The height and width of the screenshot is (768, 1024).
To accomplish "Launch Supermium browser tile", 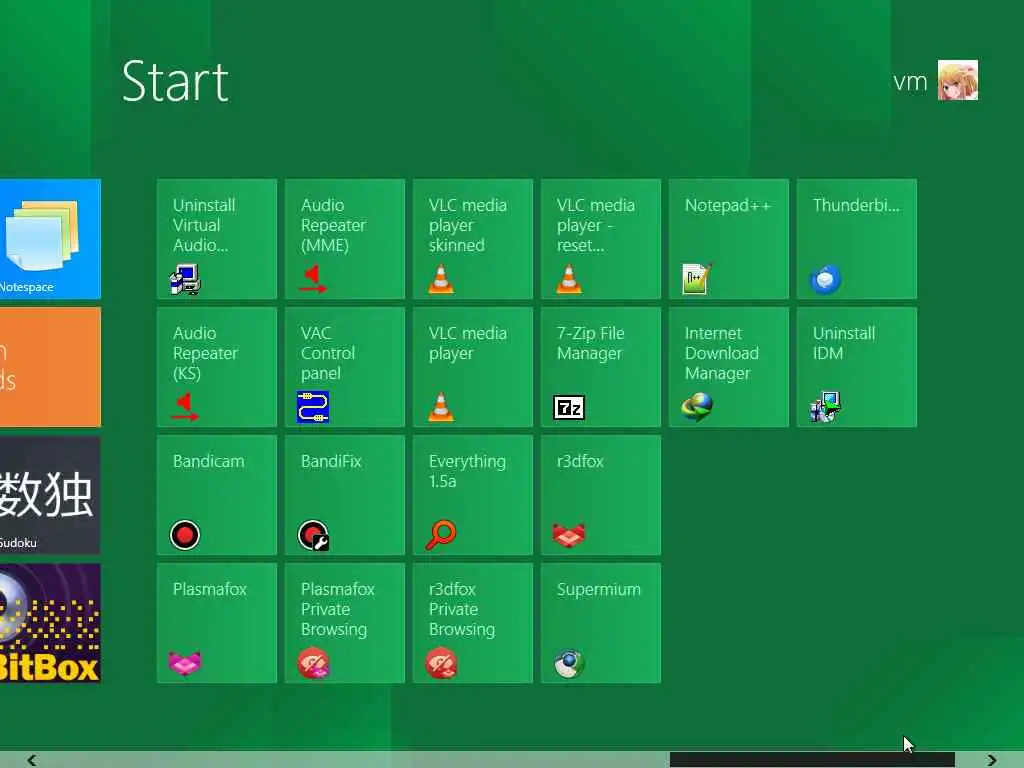I will (x=601, y=623).
